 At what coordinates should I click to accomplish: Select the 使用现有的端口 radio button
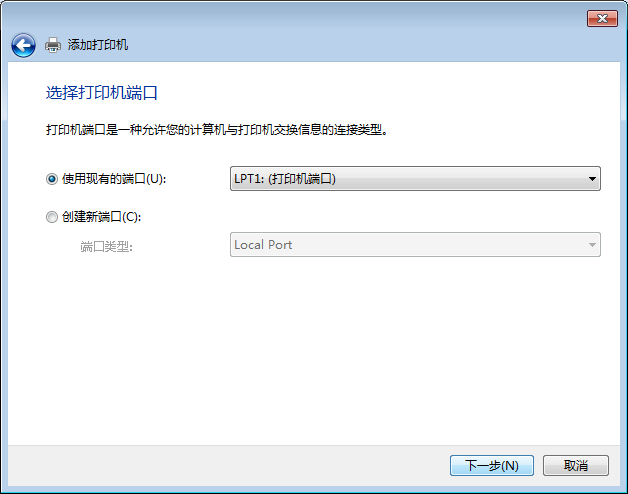click(52, 179)
